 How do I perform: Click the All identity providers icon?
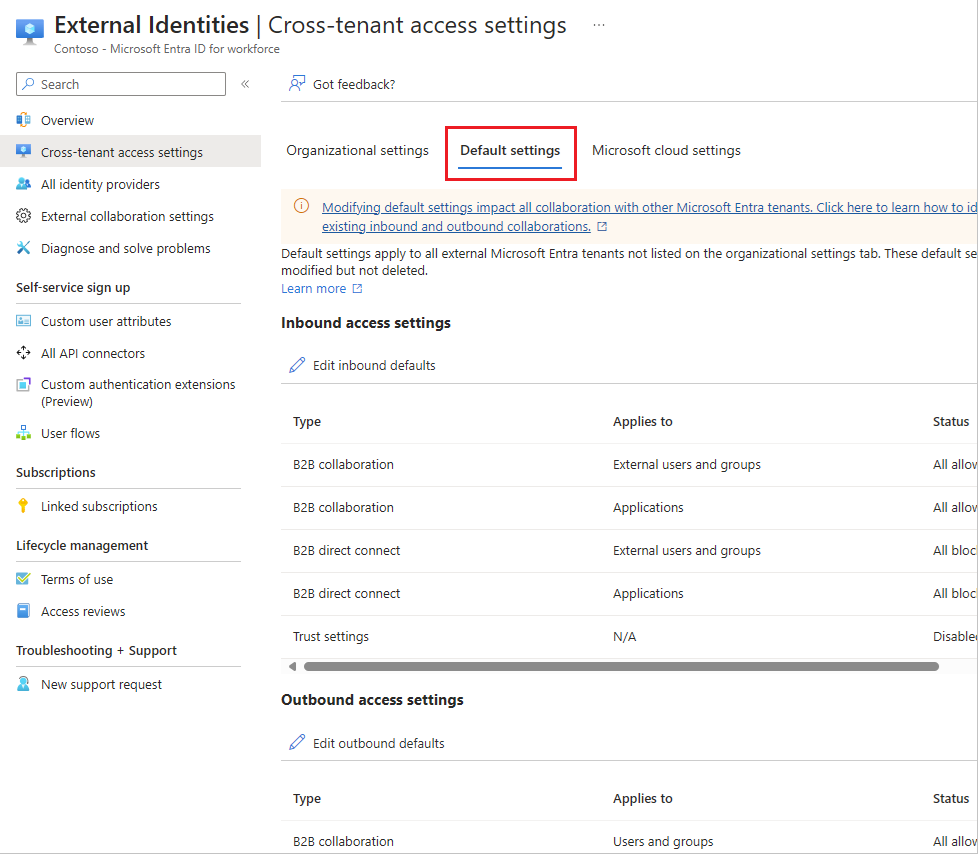pyautogui.click(x=24, y=184)
